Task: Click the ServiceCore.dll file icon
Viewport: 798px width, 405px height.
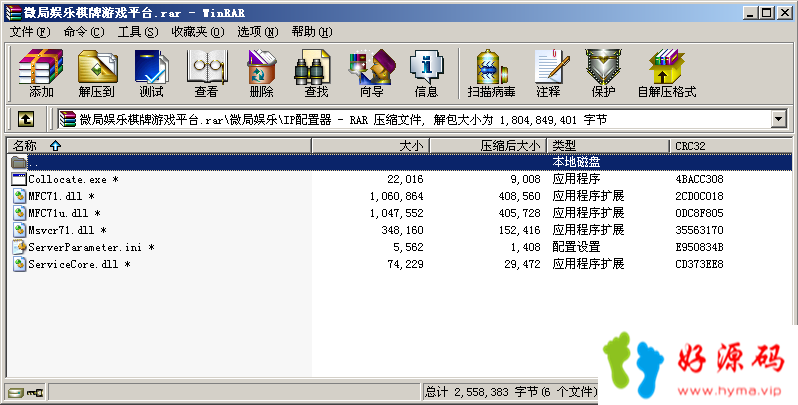Action: 19,264
